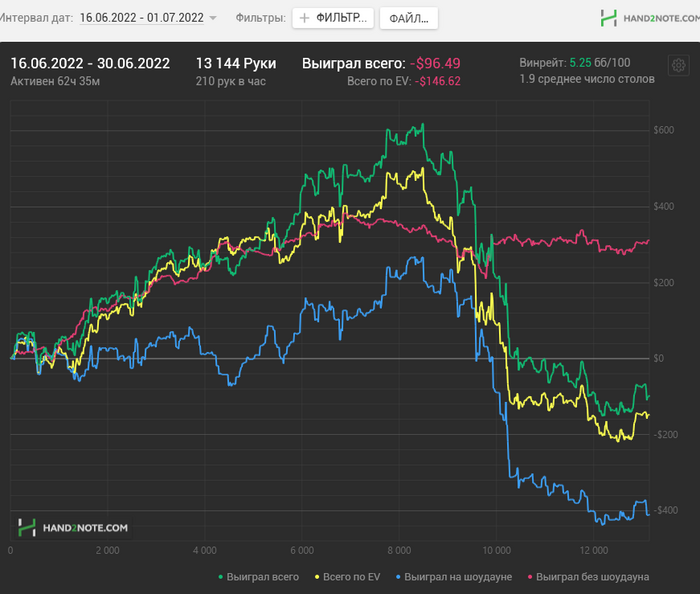700x594 pixels.
Task: Click the 8 000 x-axis label
Action: coord(399,550)
